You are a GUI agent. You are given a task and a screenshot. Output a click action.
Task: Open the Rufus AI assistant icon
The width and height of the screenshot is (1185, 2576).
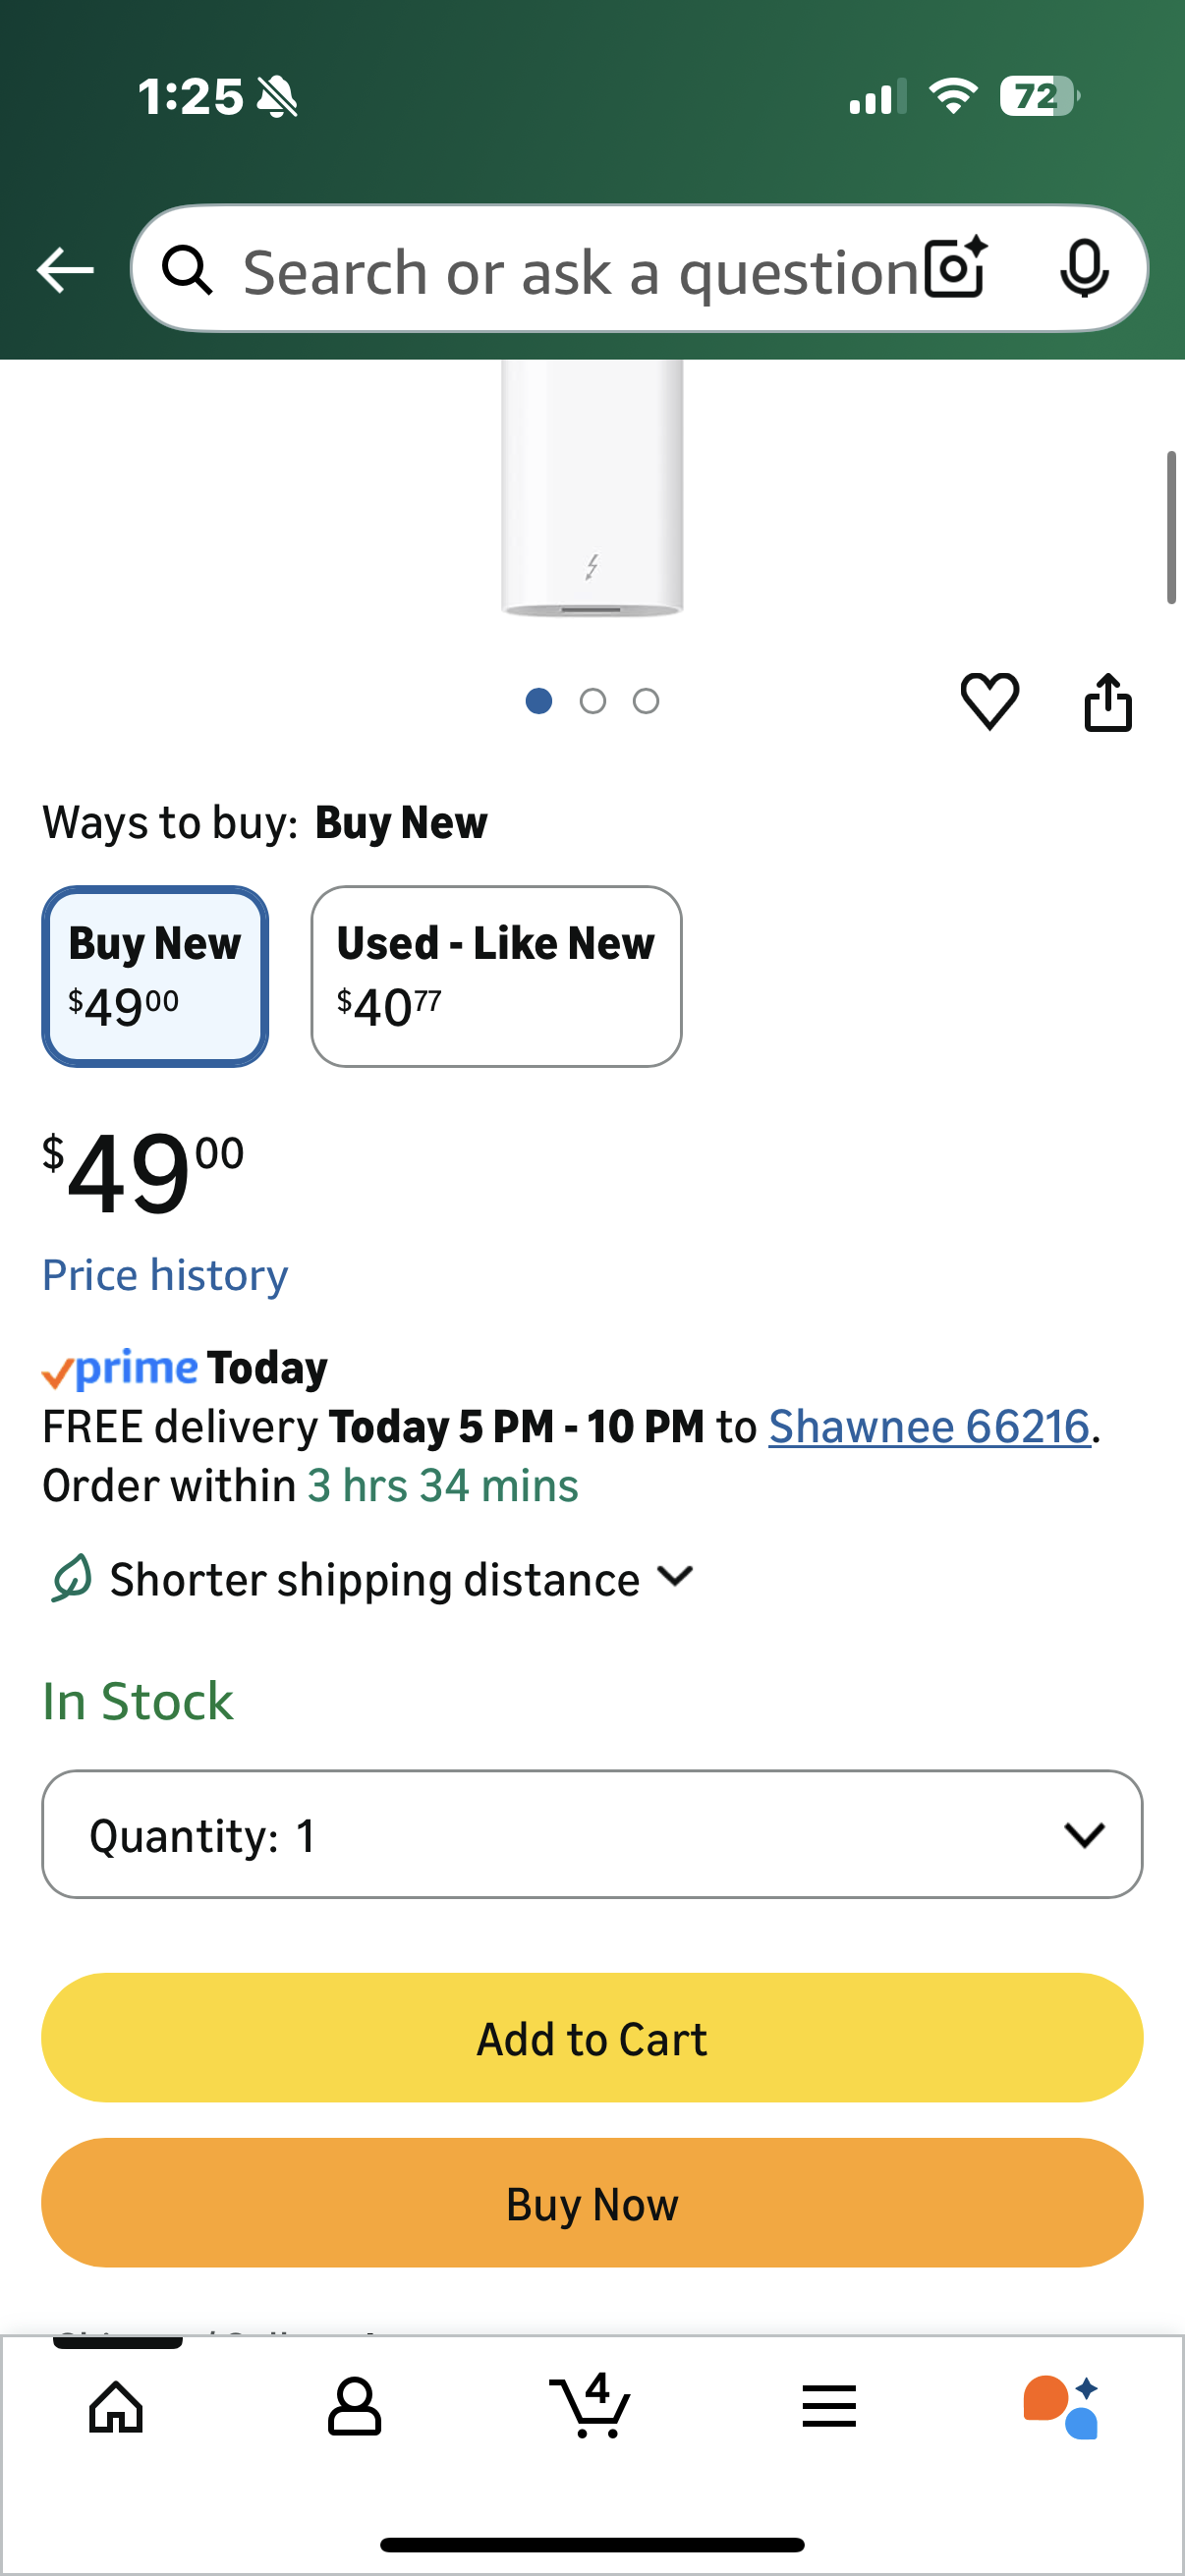click(x=1061, y=2406)
